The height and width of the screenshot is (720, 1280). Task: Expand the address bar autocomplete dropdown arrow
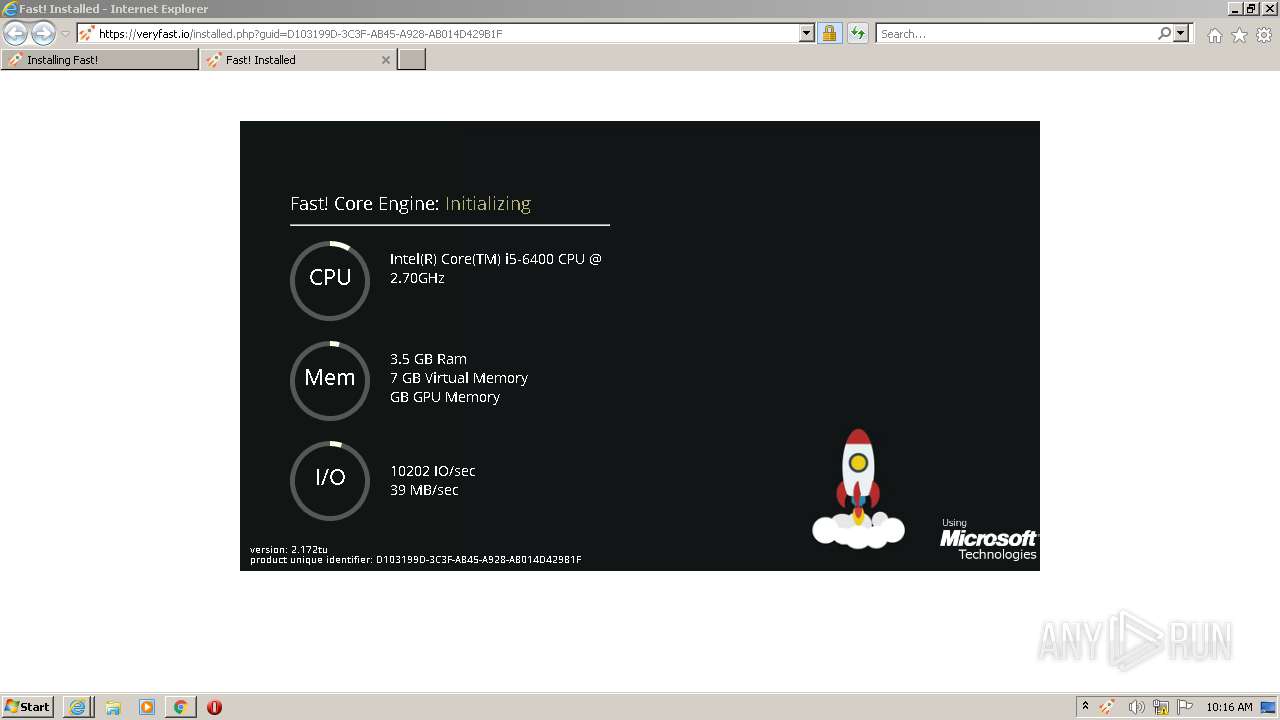pyautogui.click(x=807, y=33)
